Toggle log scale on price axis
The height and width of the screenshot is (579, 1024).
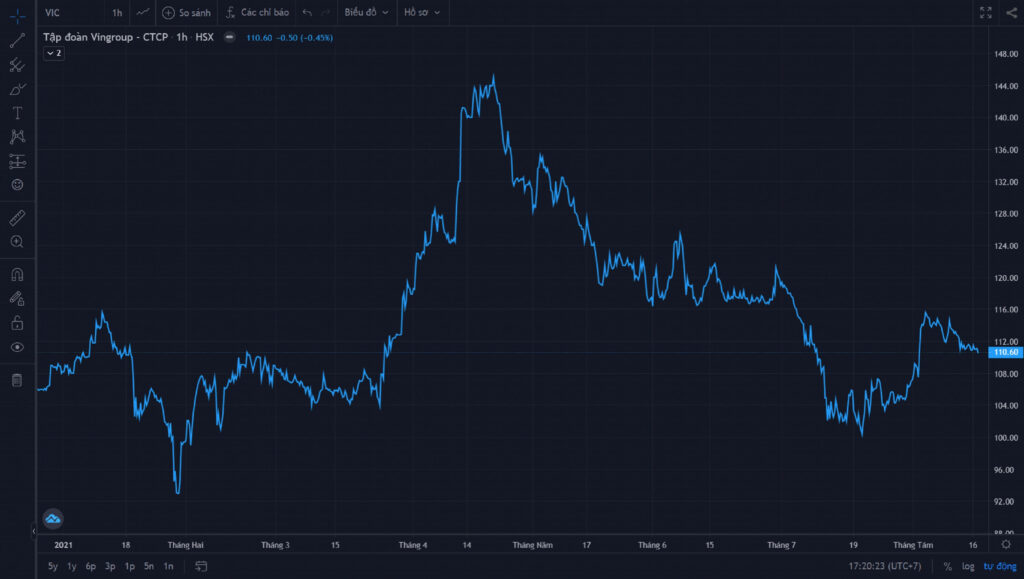tap(968, 566)
